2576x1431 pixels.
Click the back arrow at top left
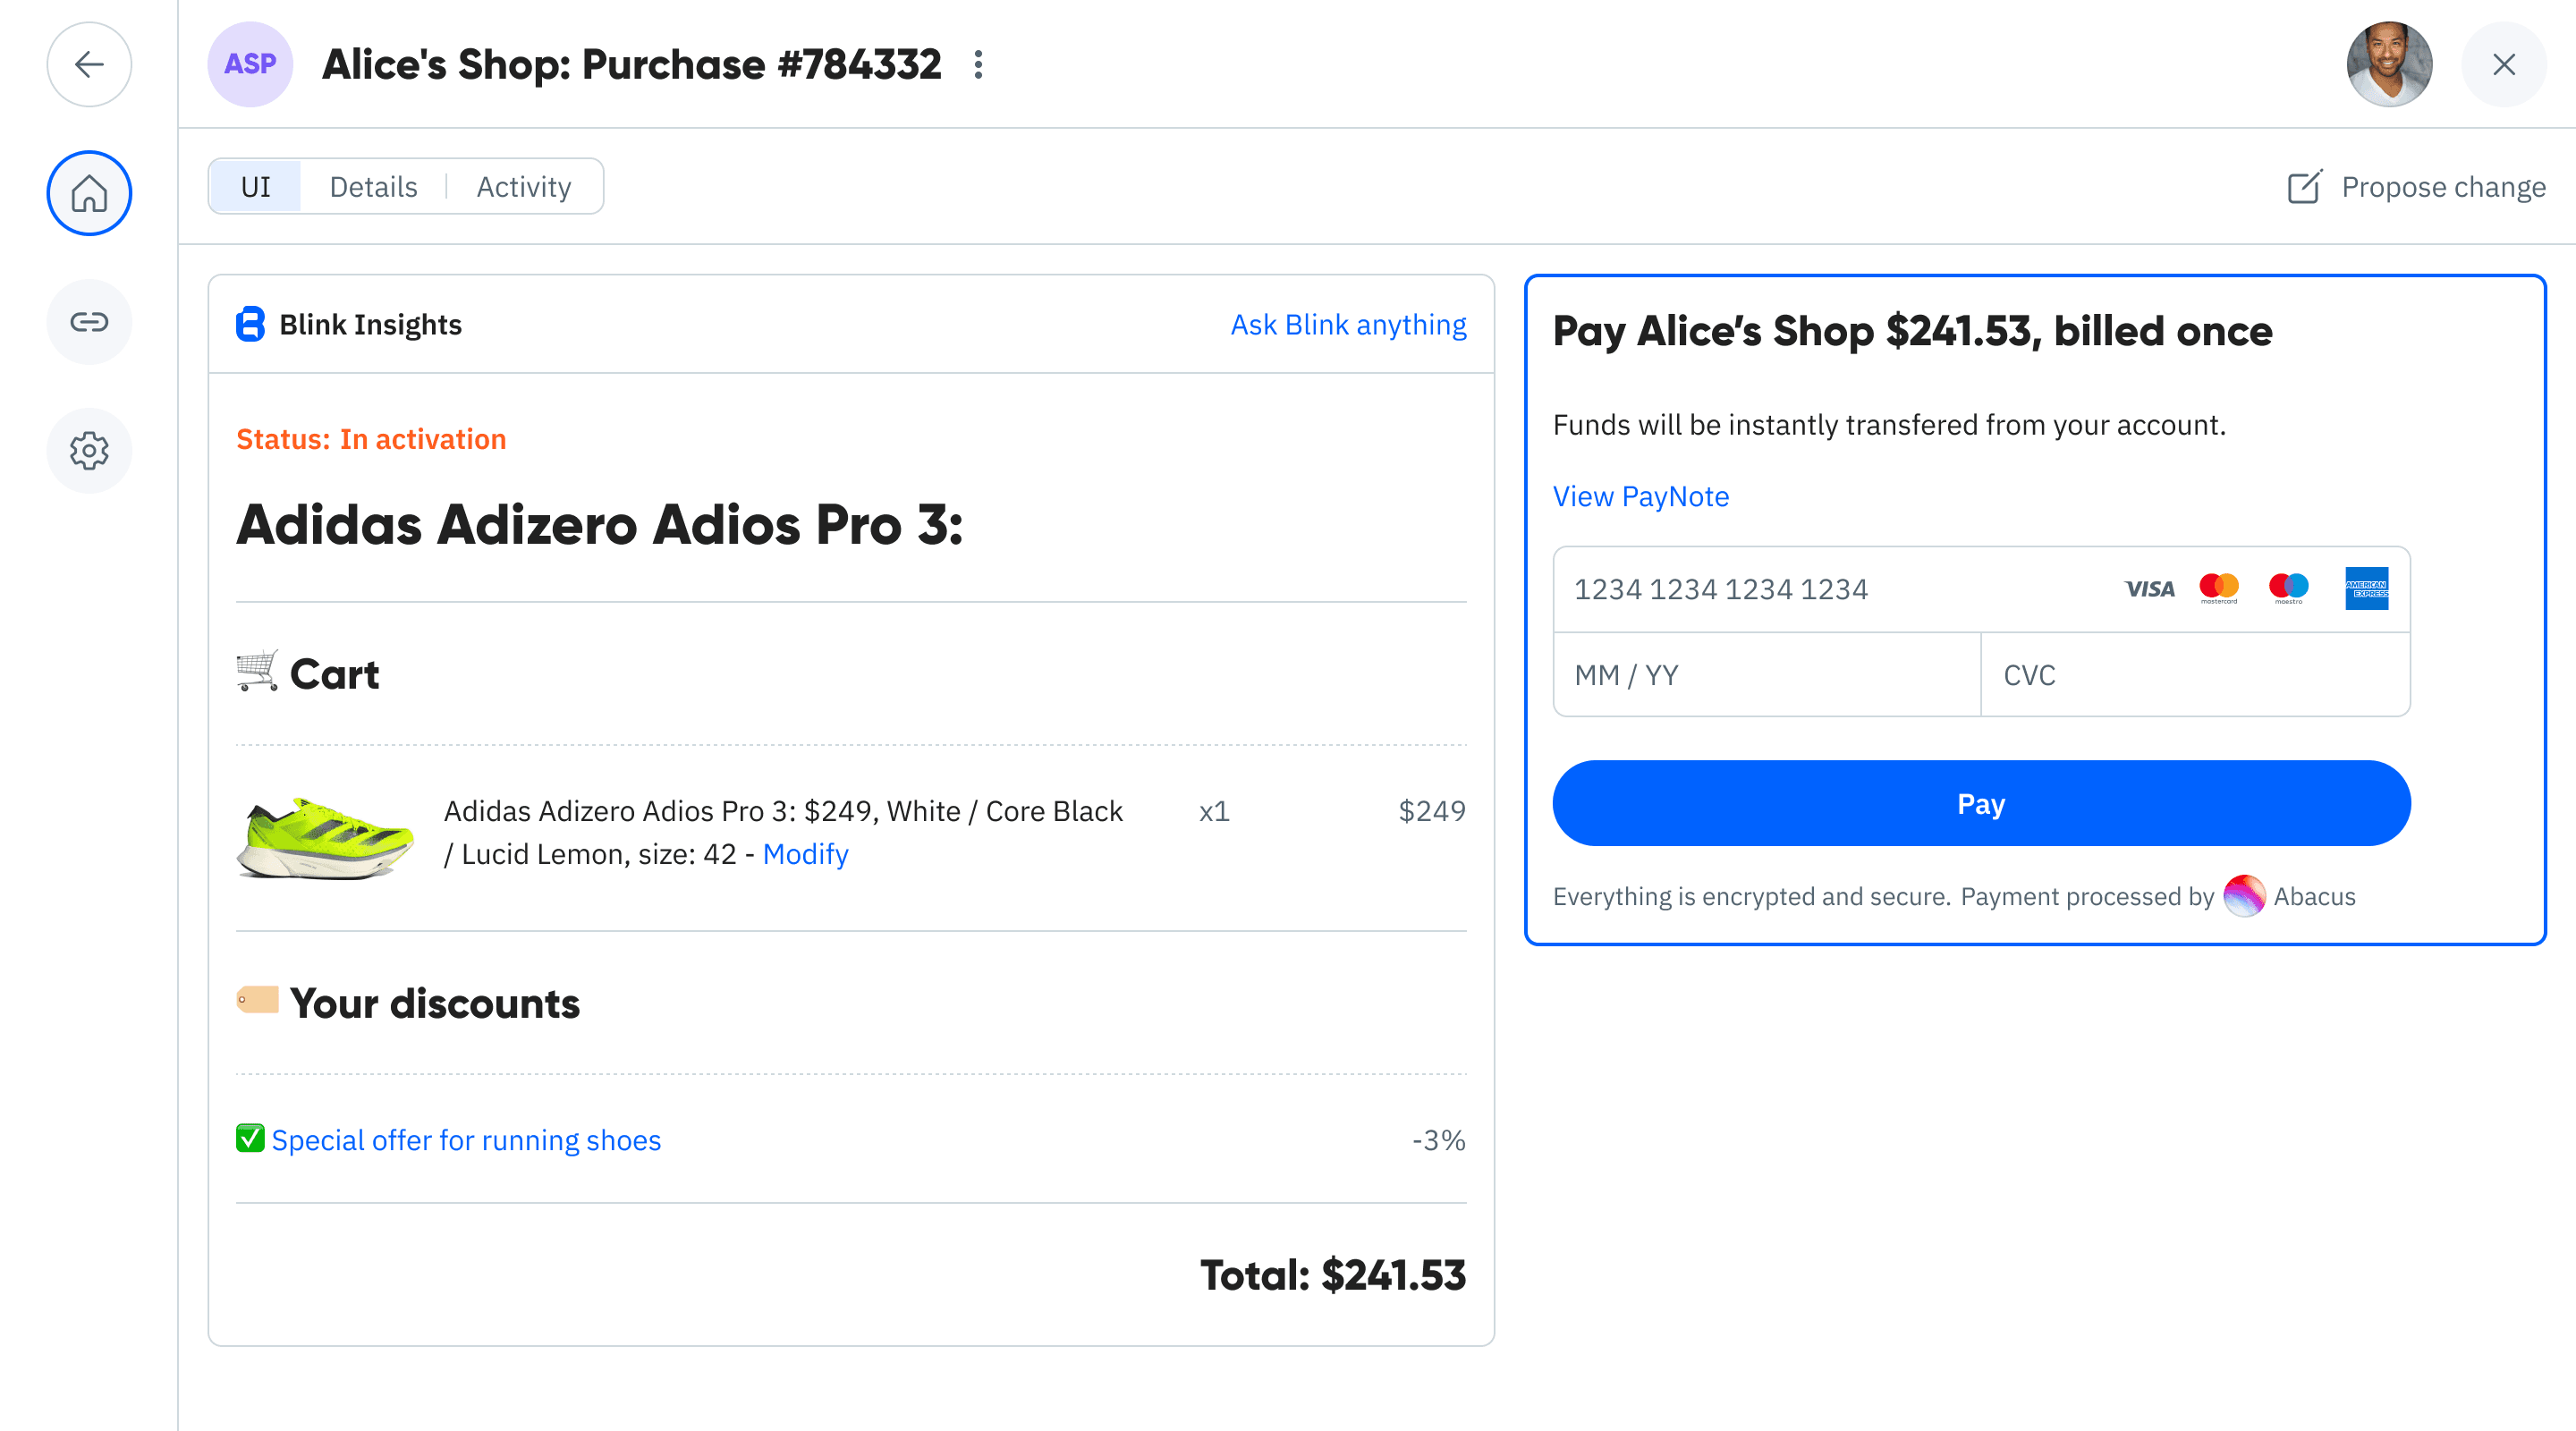click(x=89, y=64)
